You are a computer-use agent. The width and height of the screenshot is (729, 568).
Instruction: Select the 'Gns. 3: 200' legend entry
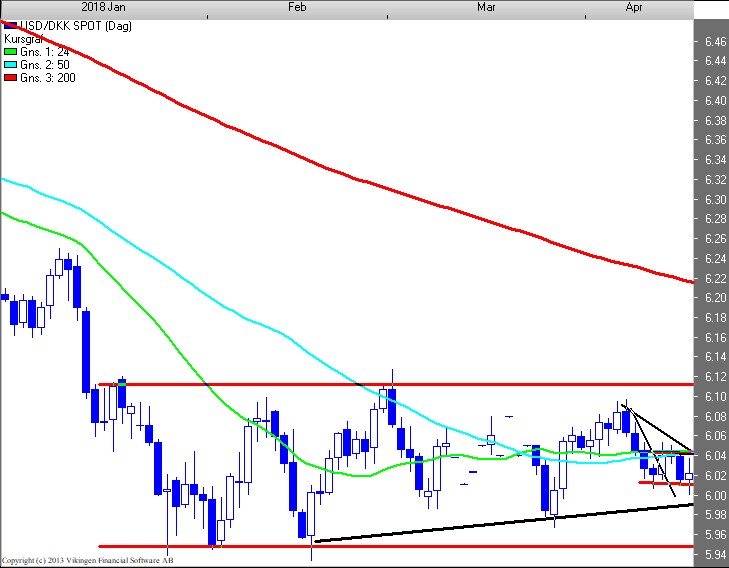pyautogui.click(x=48, y=78)
